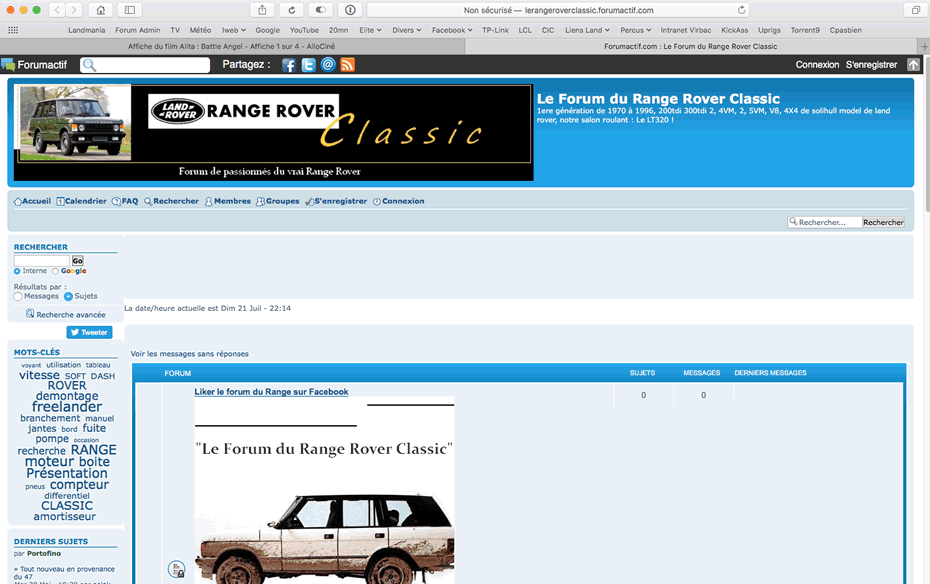Click the 'amortisseur' keyword tag

tap(65, 516)
